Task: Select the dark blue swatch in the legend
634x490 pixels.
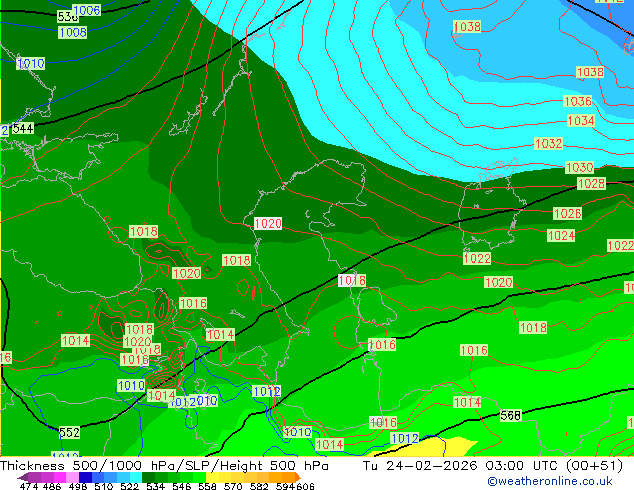Action: (85, 477)
